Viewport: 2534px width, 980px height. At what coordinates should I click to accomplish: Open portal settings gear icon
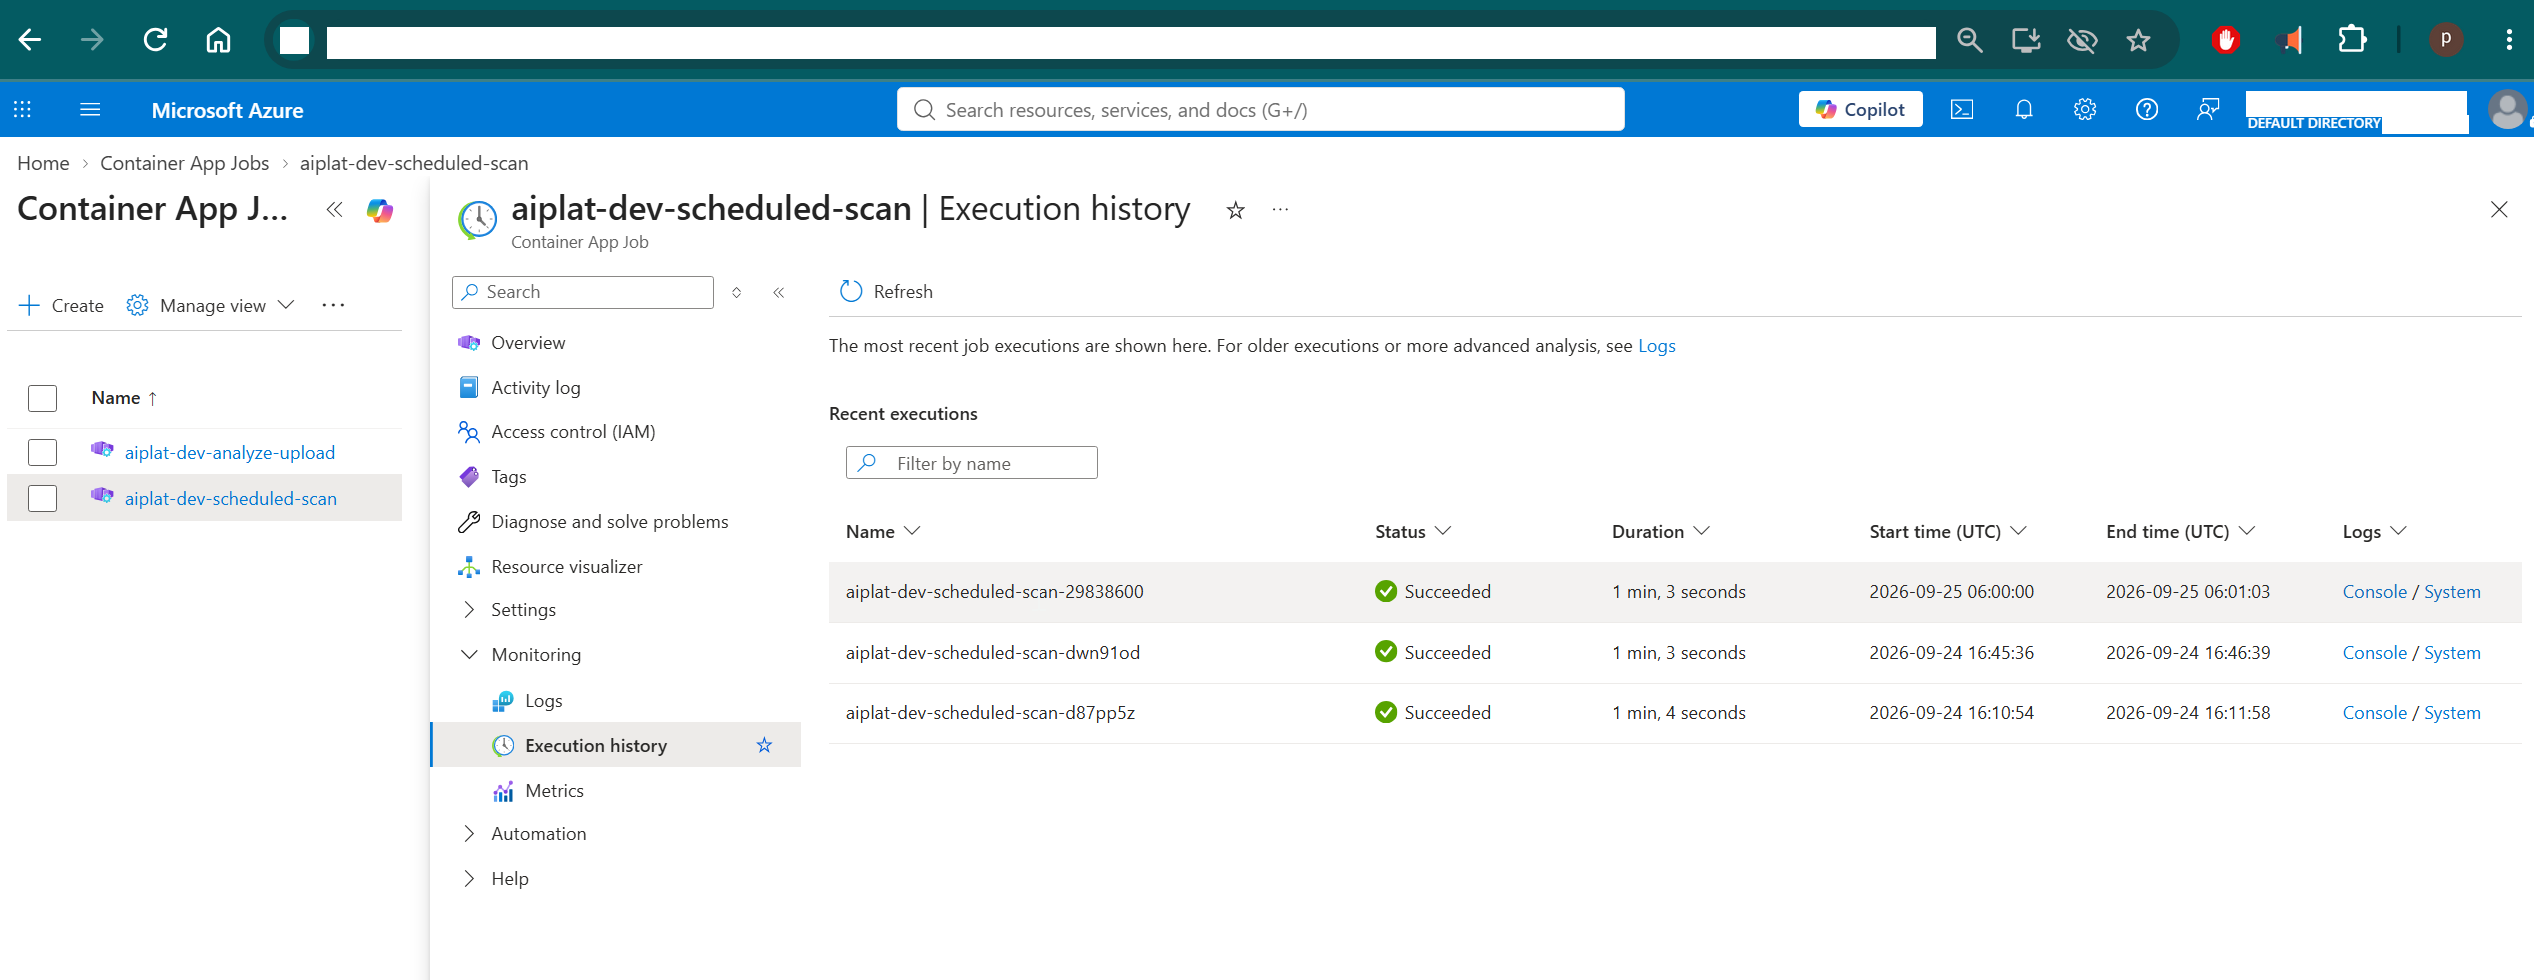[x=2085, y=109]
